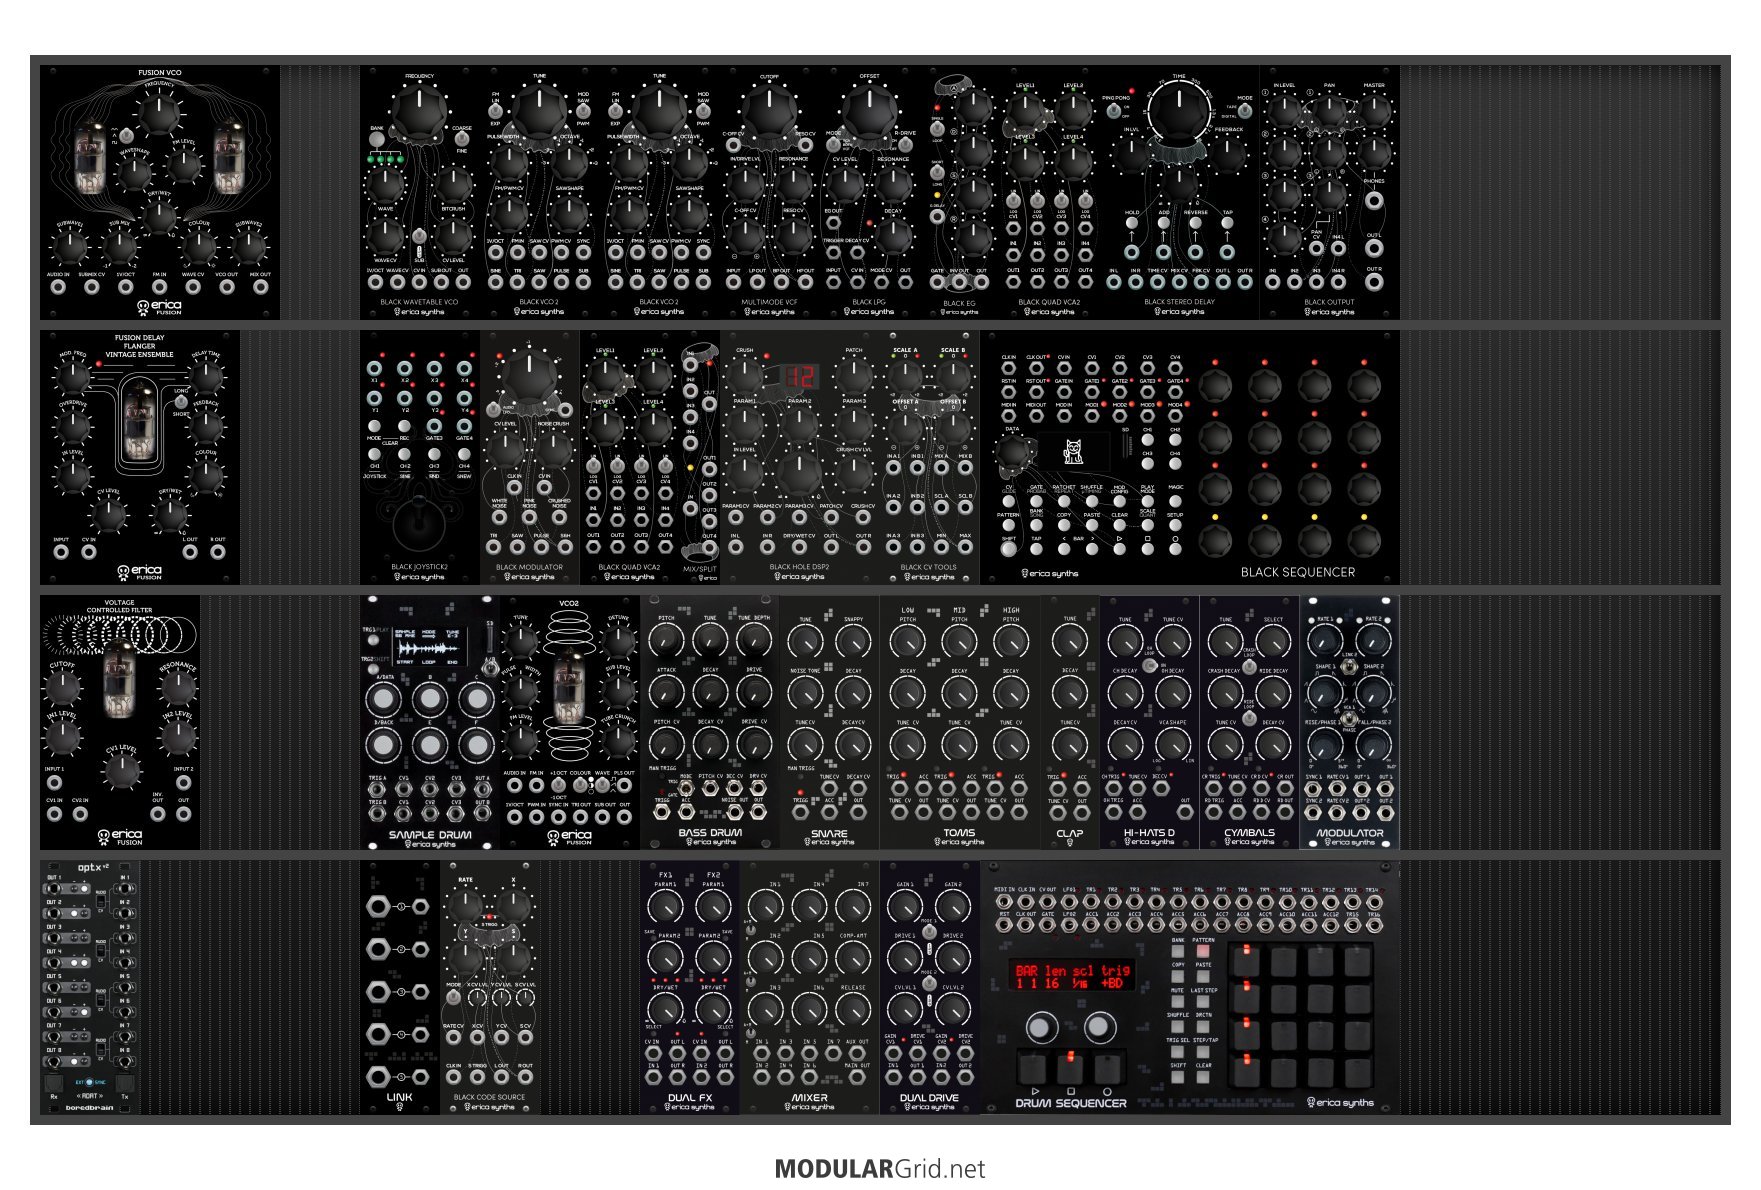The height and width of the screenshot is (1190, 1761).
Task: Click the S&H jack on Black Modulator
Action: coord(565,549)
